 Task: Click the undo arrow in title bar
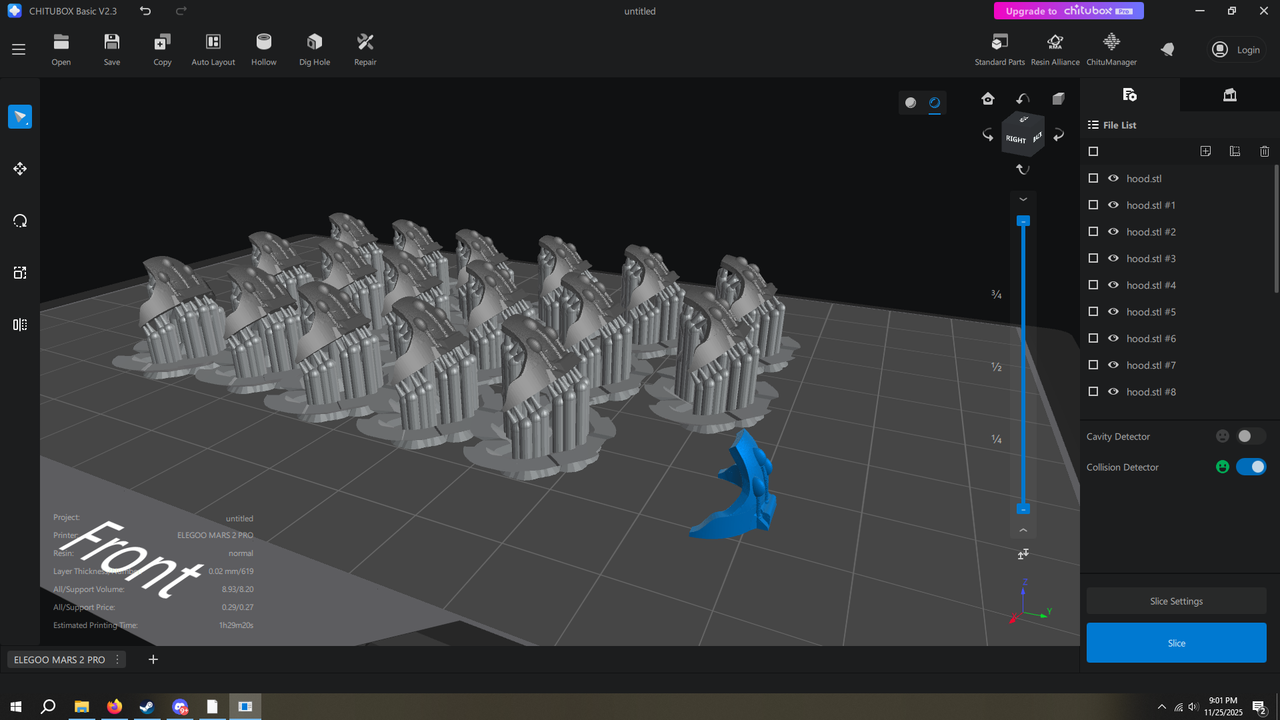[146, 11]
